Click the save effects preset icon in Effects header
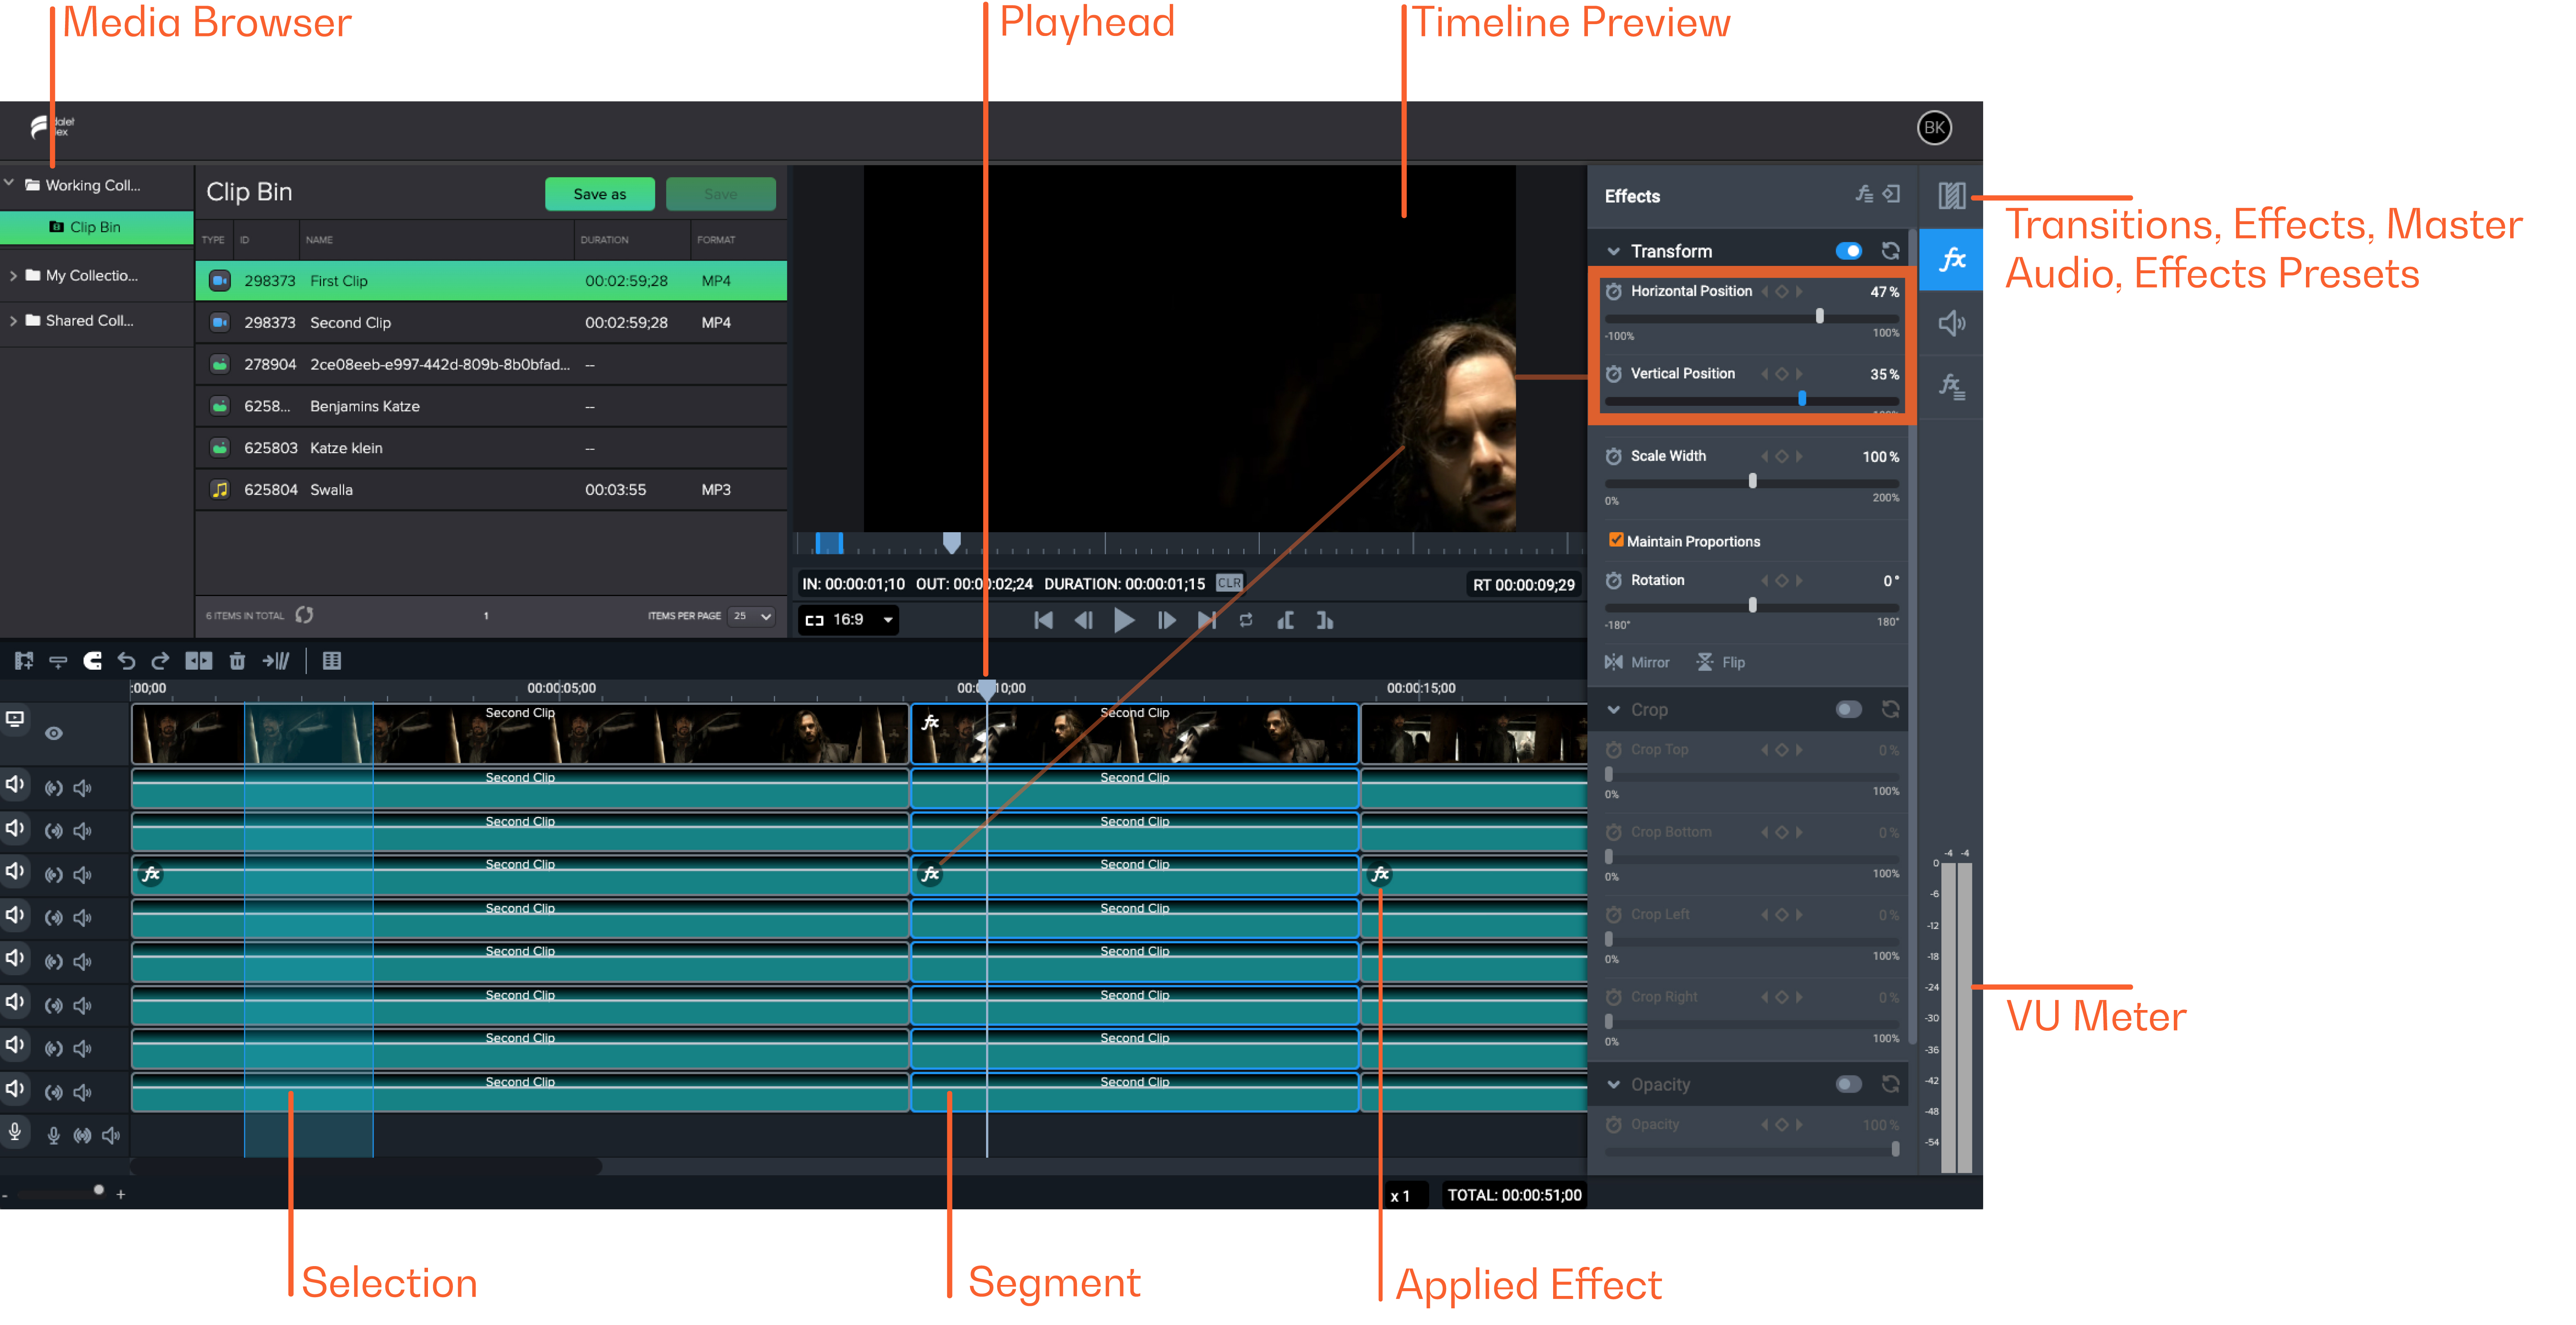The width and height of the screenshot is (2576, 1325). 1864,194
